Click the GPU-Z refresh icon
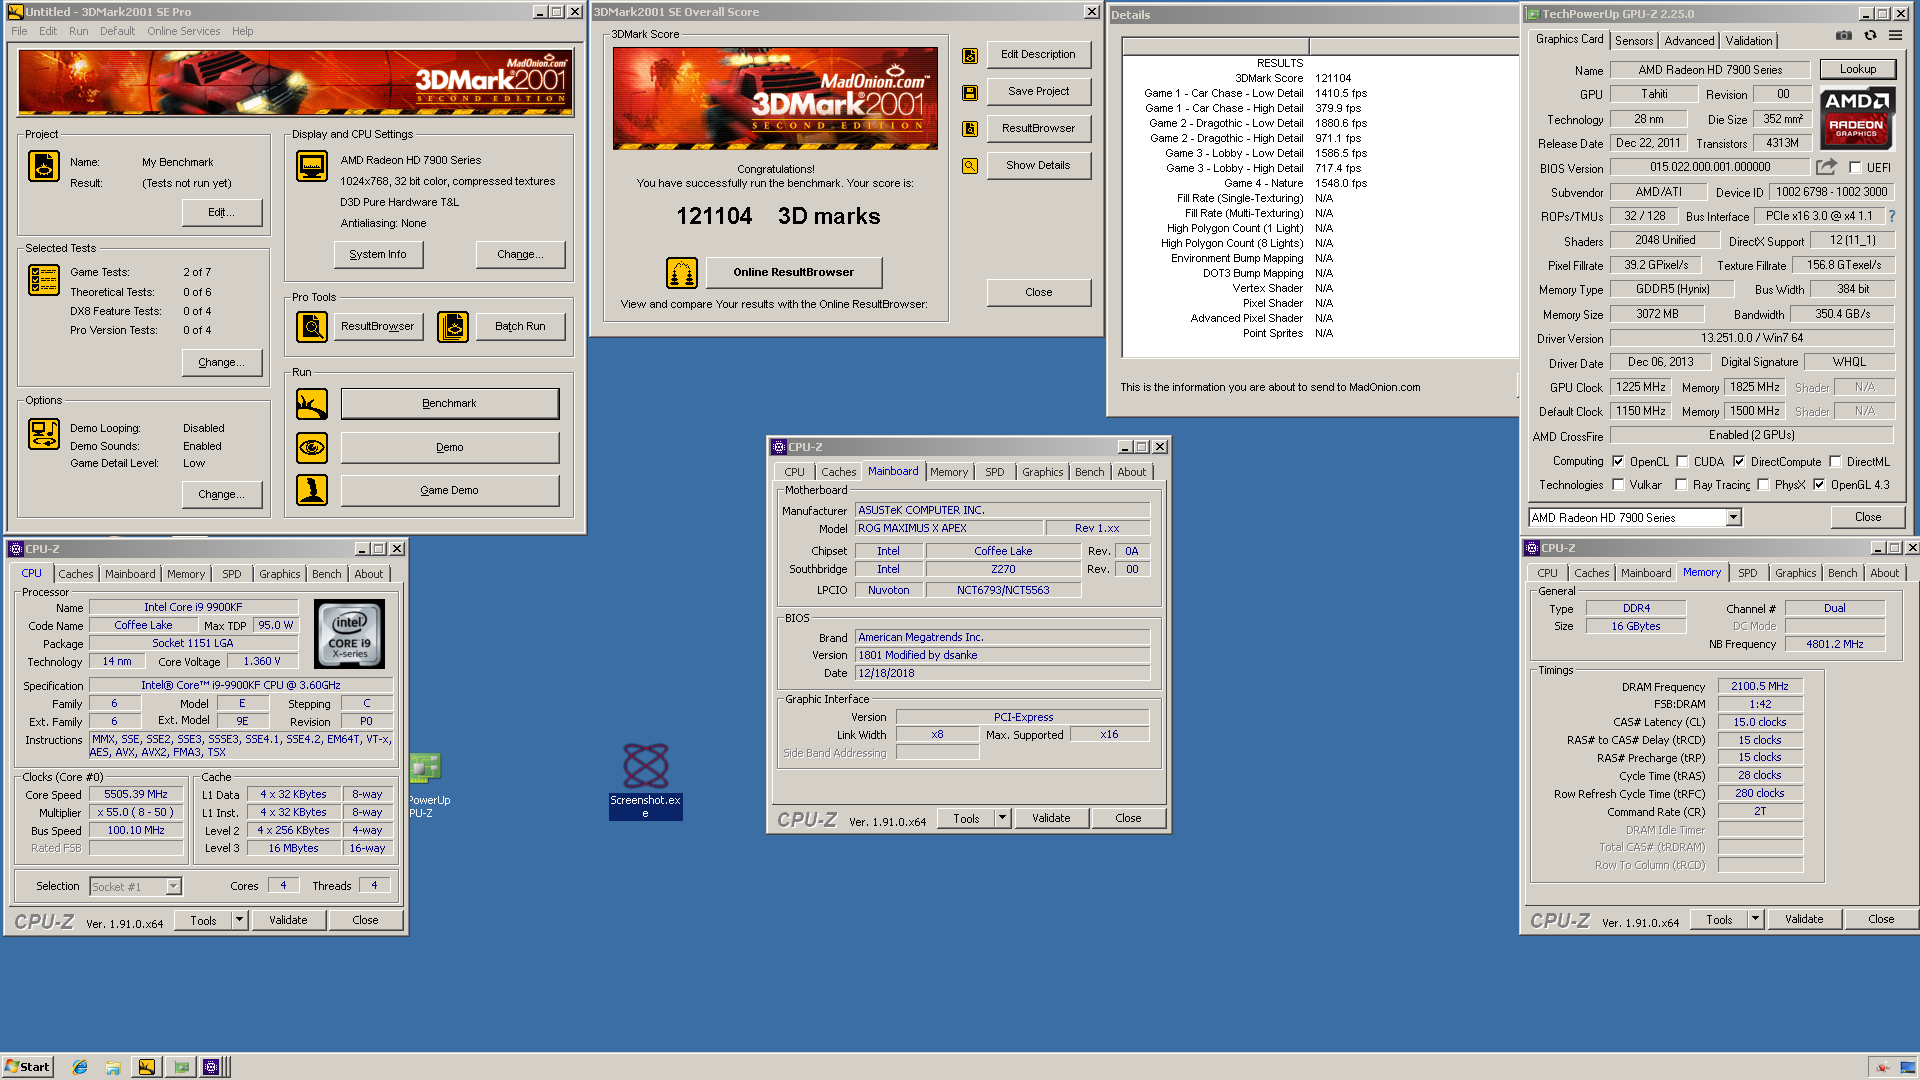This screenshot has height=1080, width=1920. [x=1870, y=36]
